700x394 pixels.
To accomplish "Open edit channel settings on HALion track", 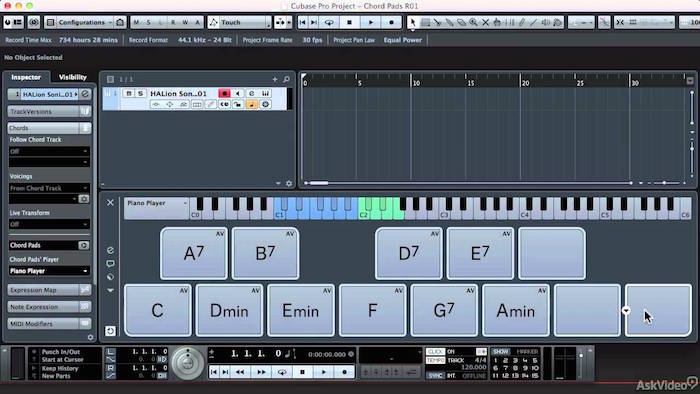I will pyautogui.click(x=251, y=93).
